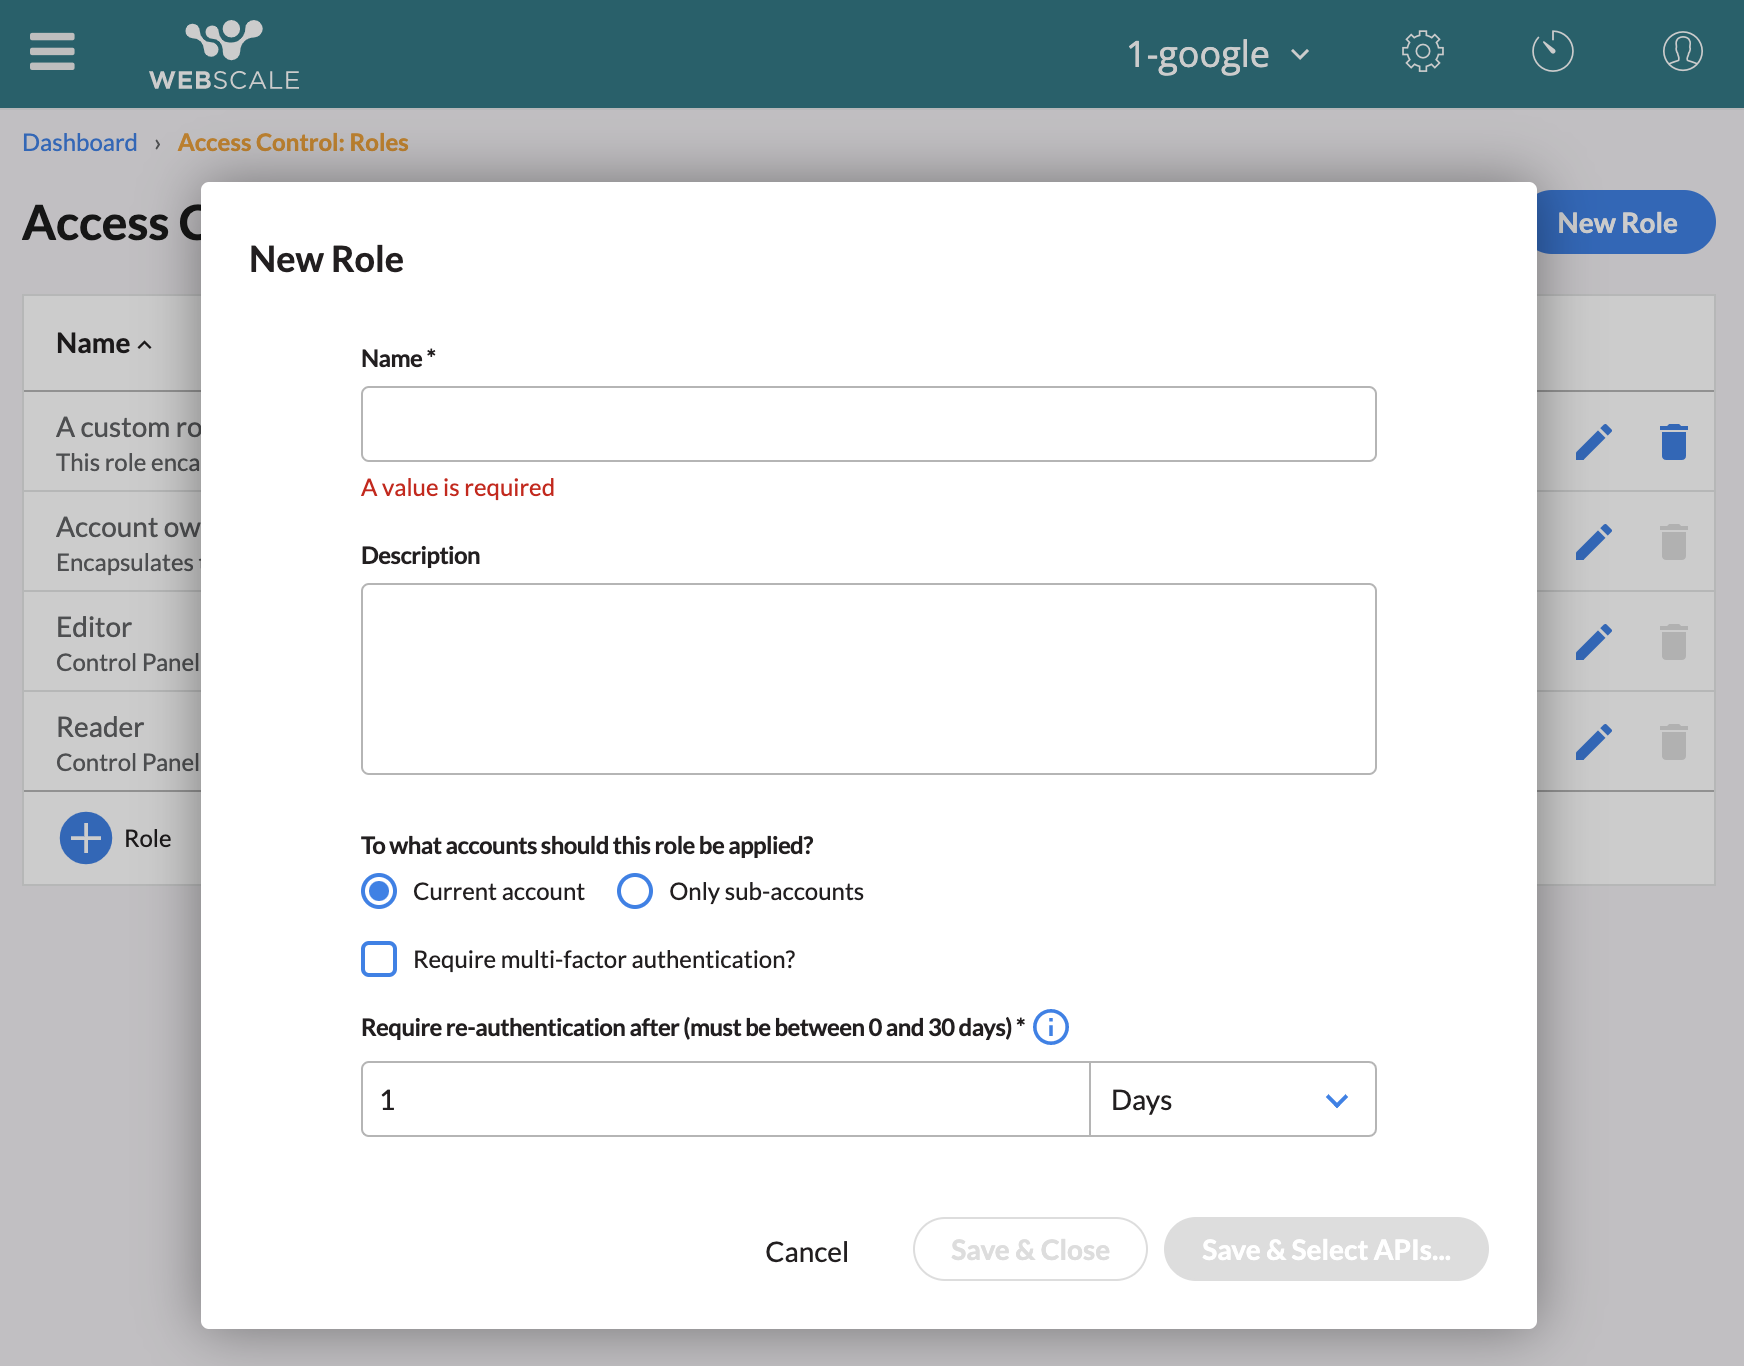
Task: Click the re-authentication info icon
Action: point(1050,1027)
